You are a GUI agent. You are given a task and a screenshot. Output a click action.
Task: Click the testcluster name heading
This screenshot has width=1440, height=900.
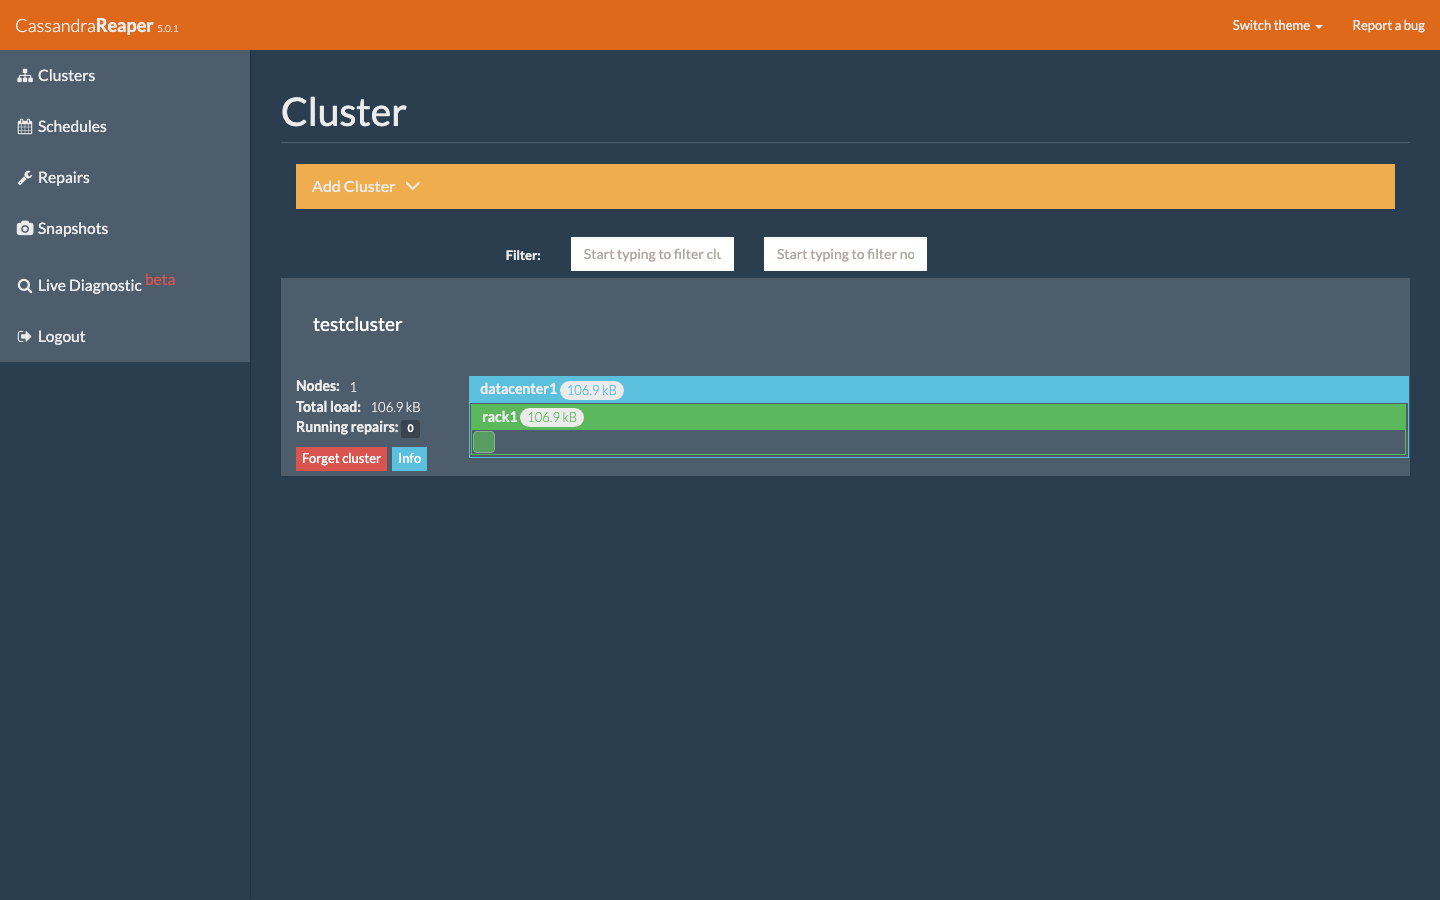357,325
